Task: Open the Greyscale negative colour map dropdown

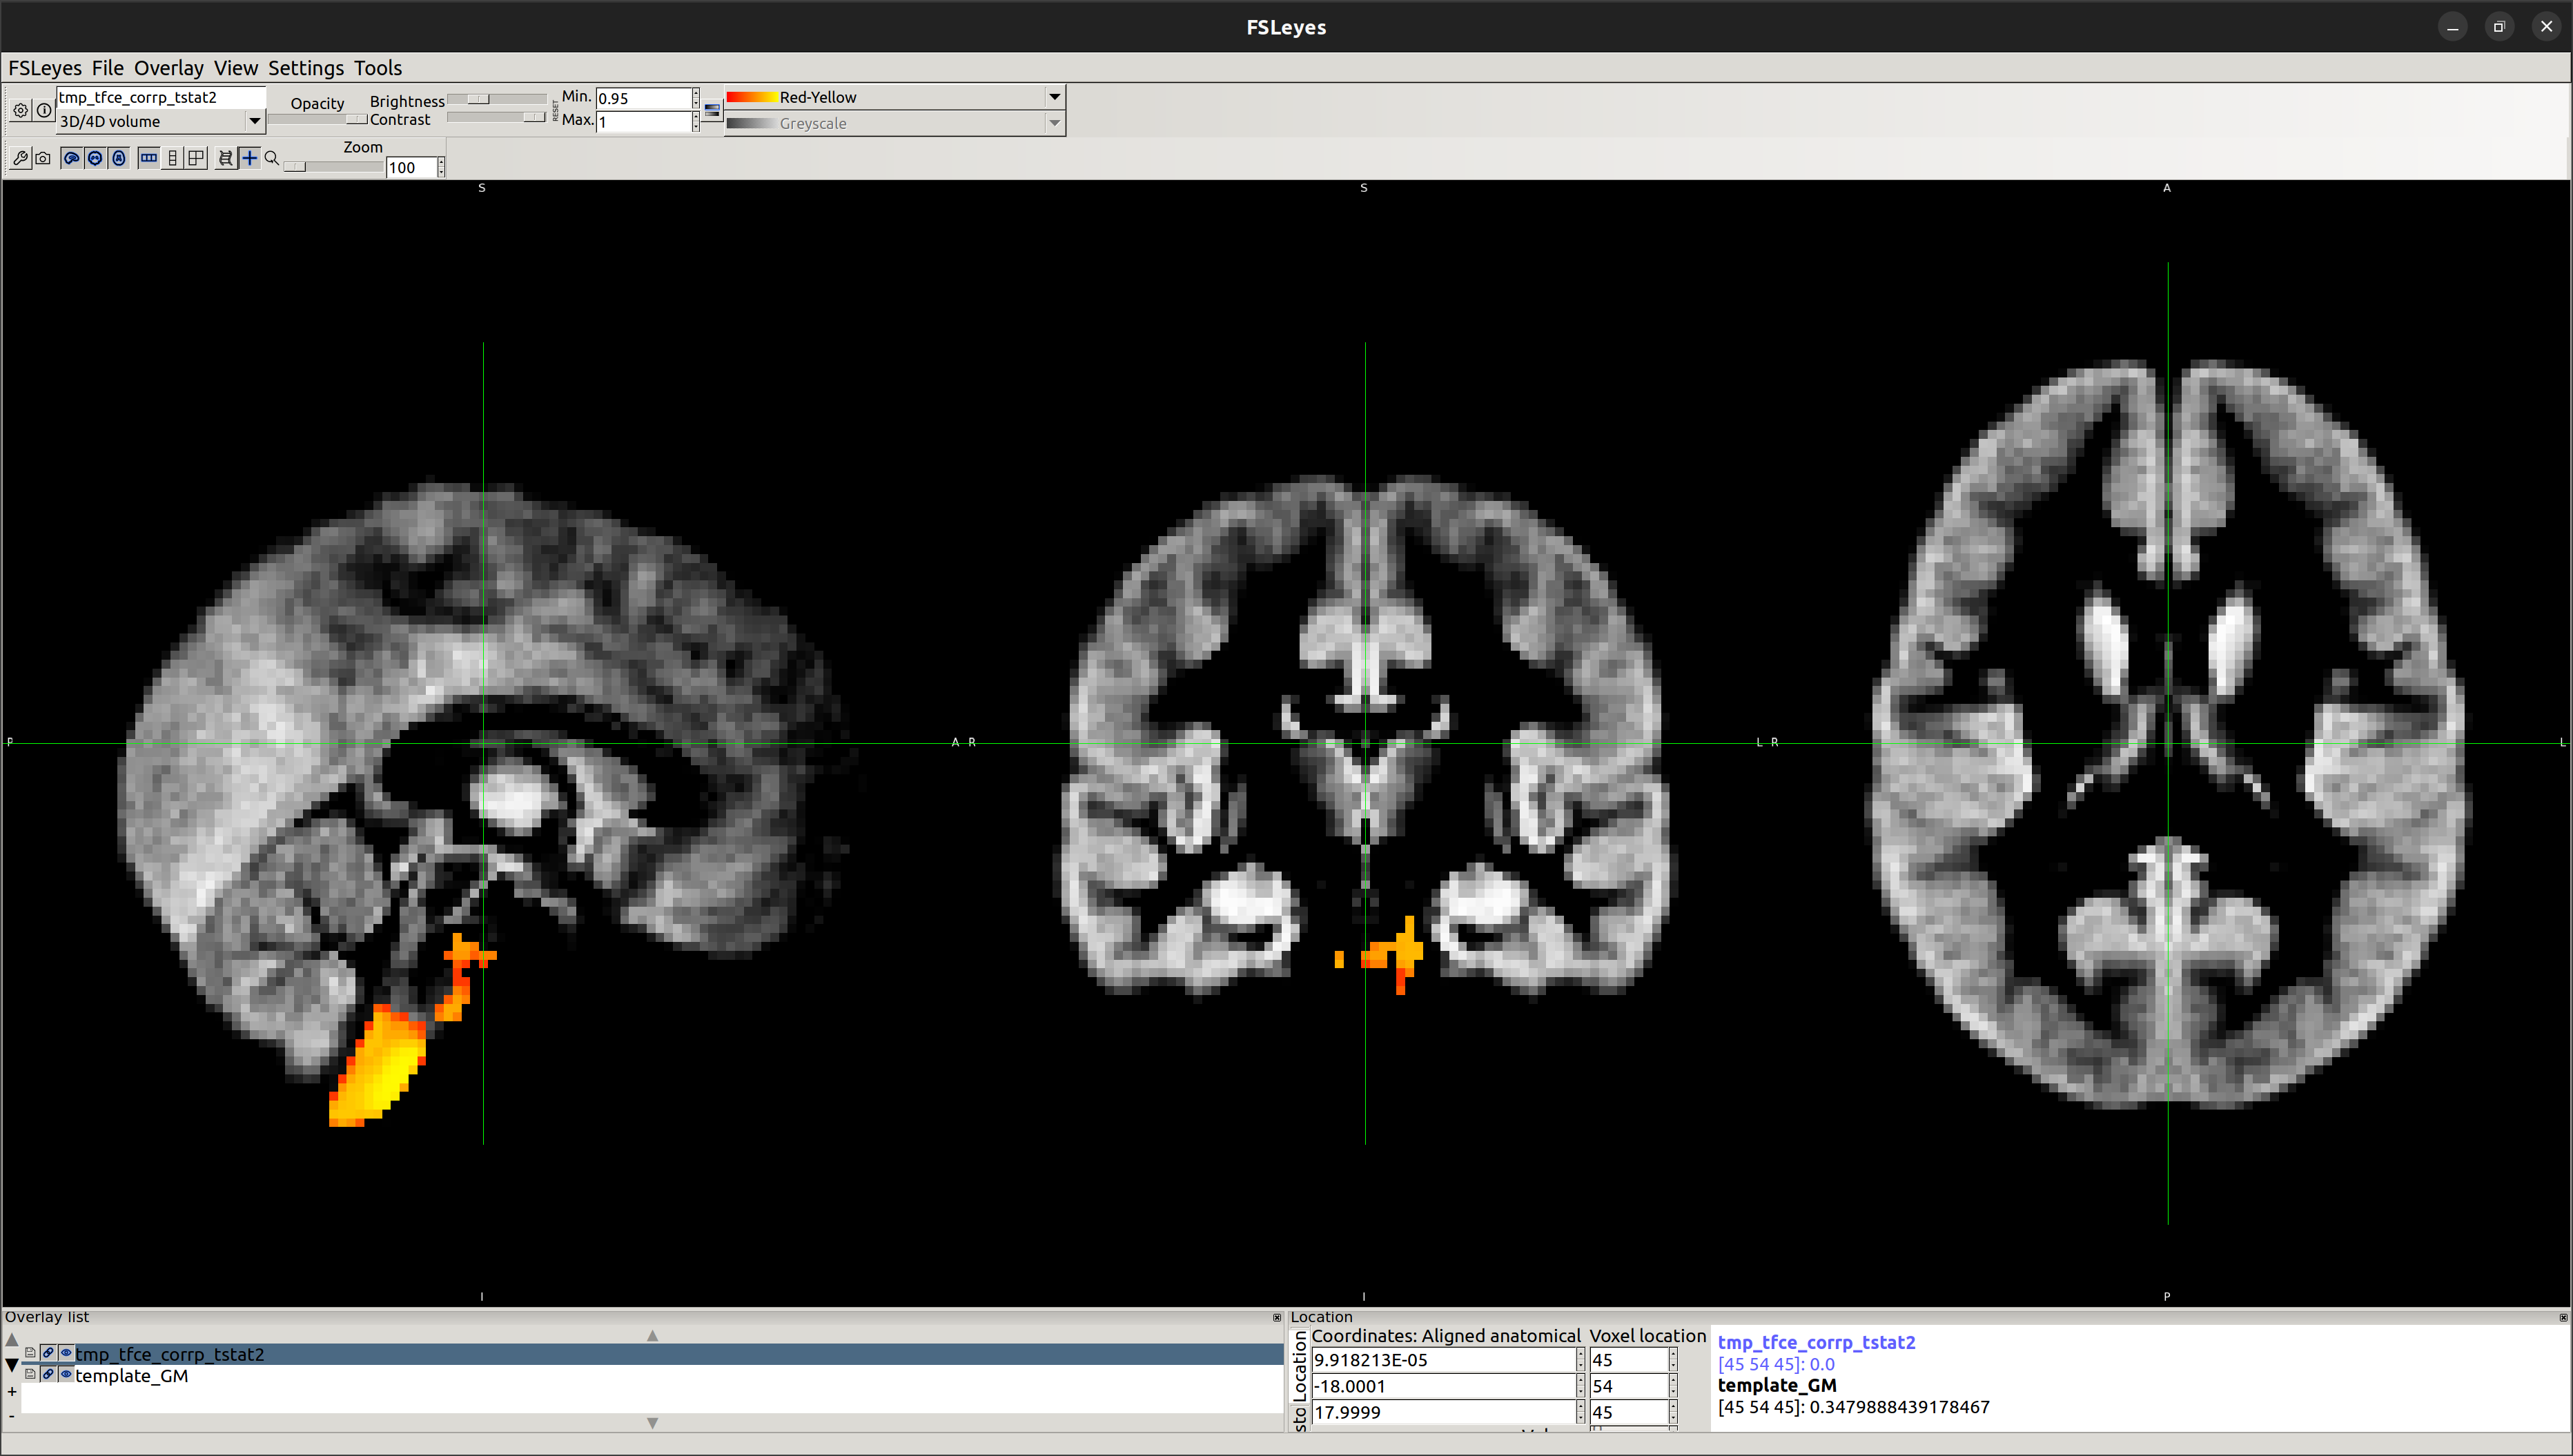Action: pyautogui.click(x=1053, y=123)
